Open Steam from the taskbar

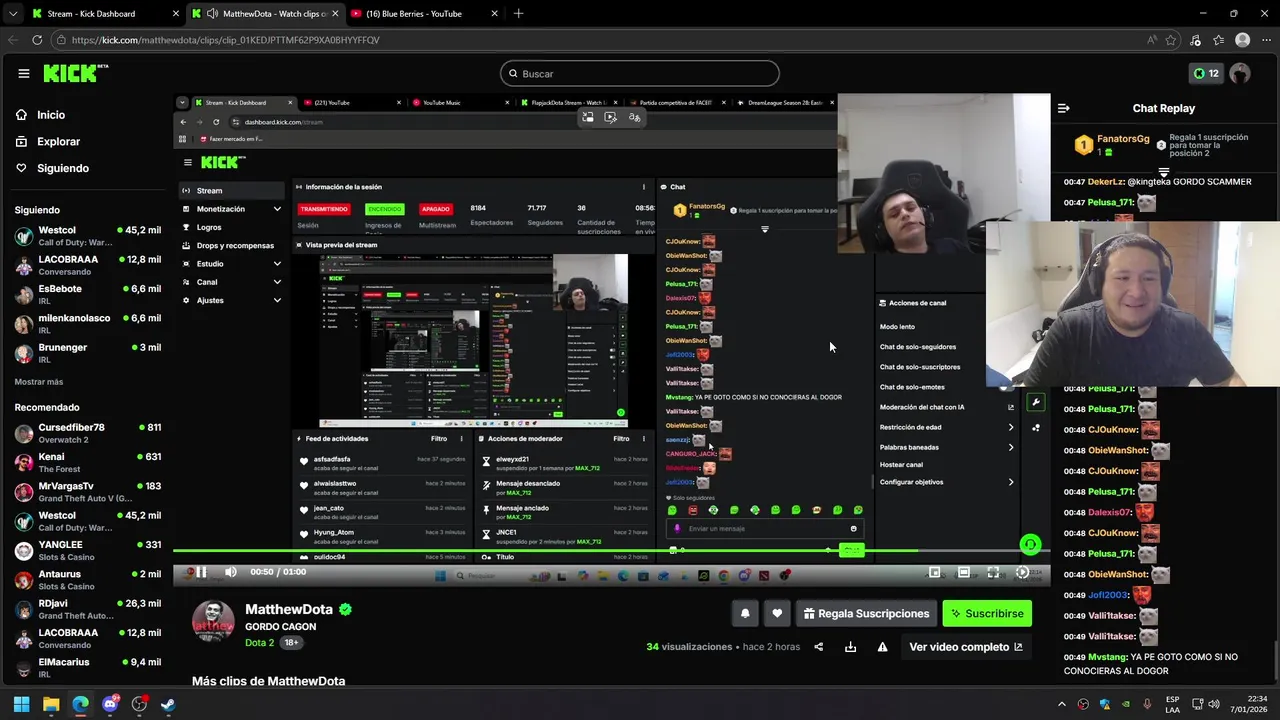(x=168, y=704)
